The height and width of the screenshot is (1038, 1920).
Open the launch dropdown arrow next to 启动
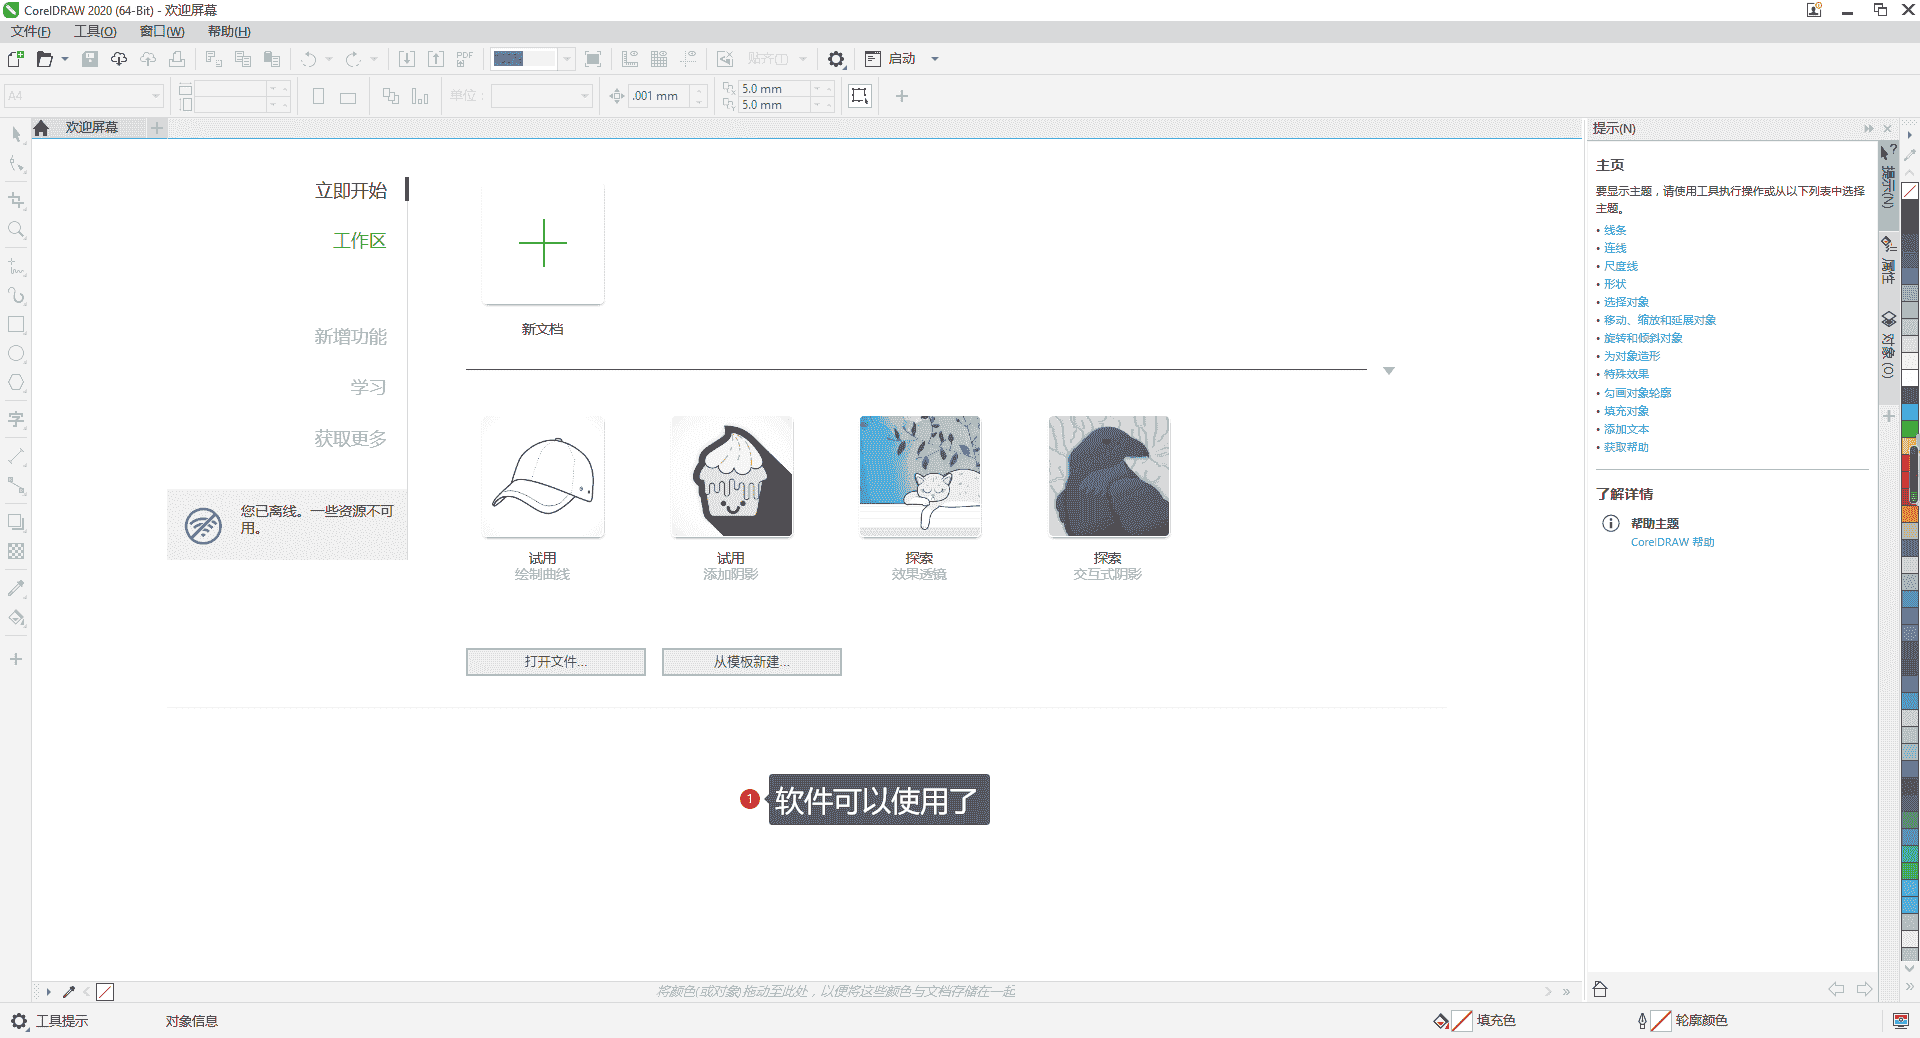point(935,59)
